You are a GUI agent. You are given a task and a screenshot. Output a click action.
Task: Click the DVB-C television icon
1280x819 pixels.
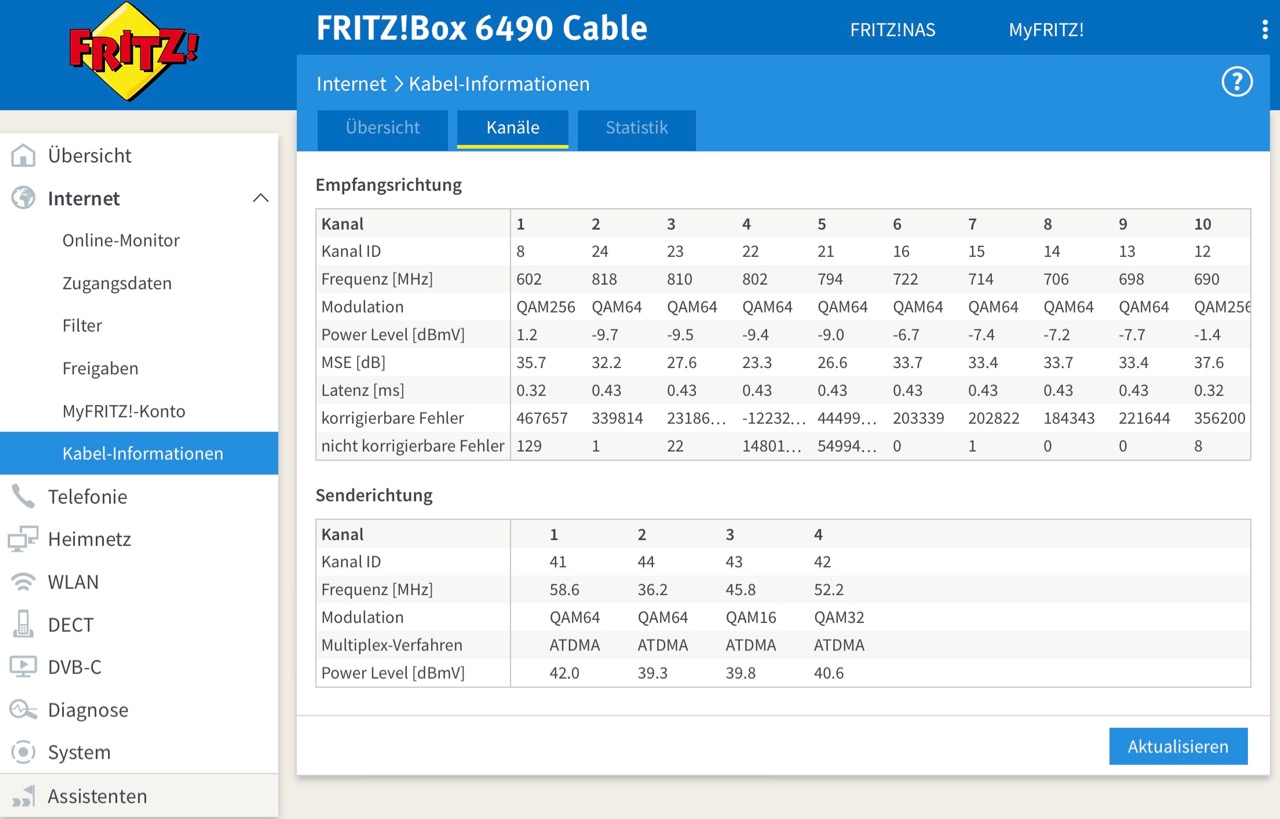(x=23, y=667)
